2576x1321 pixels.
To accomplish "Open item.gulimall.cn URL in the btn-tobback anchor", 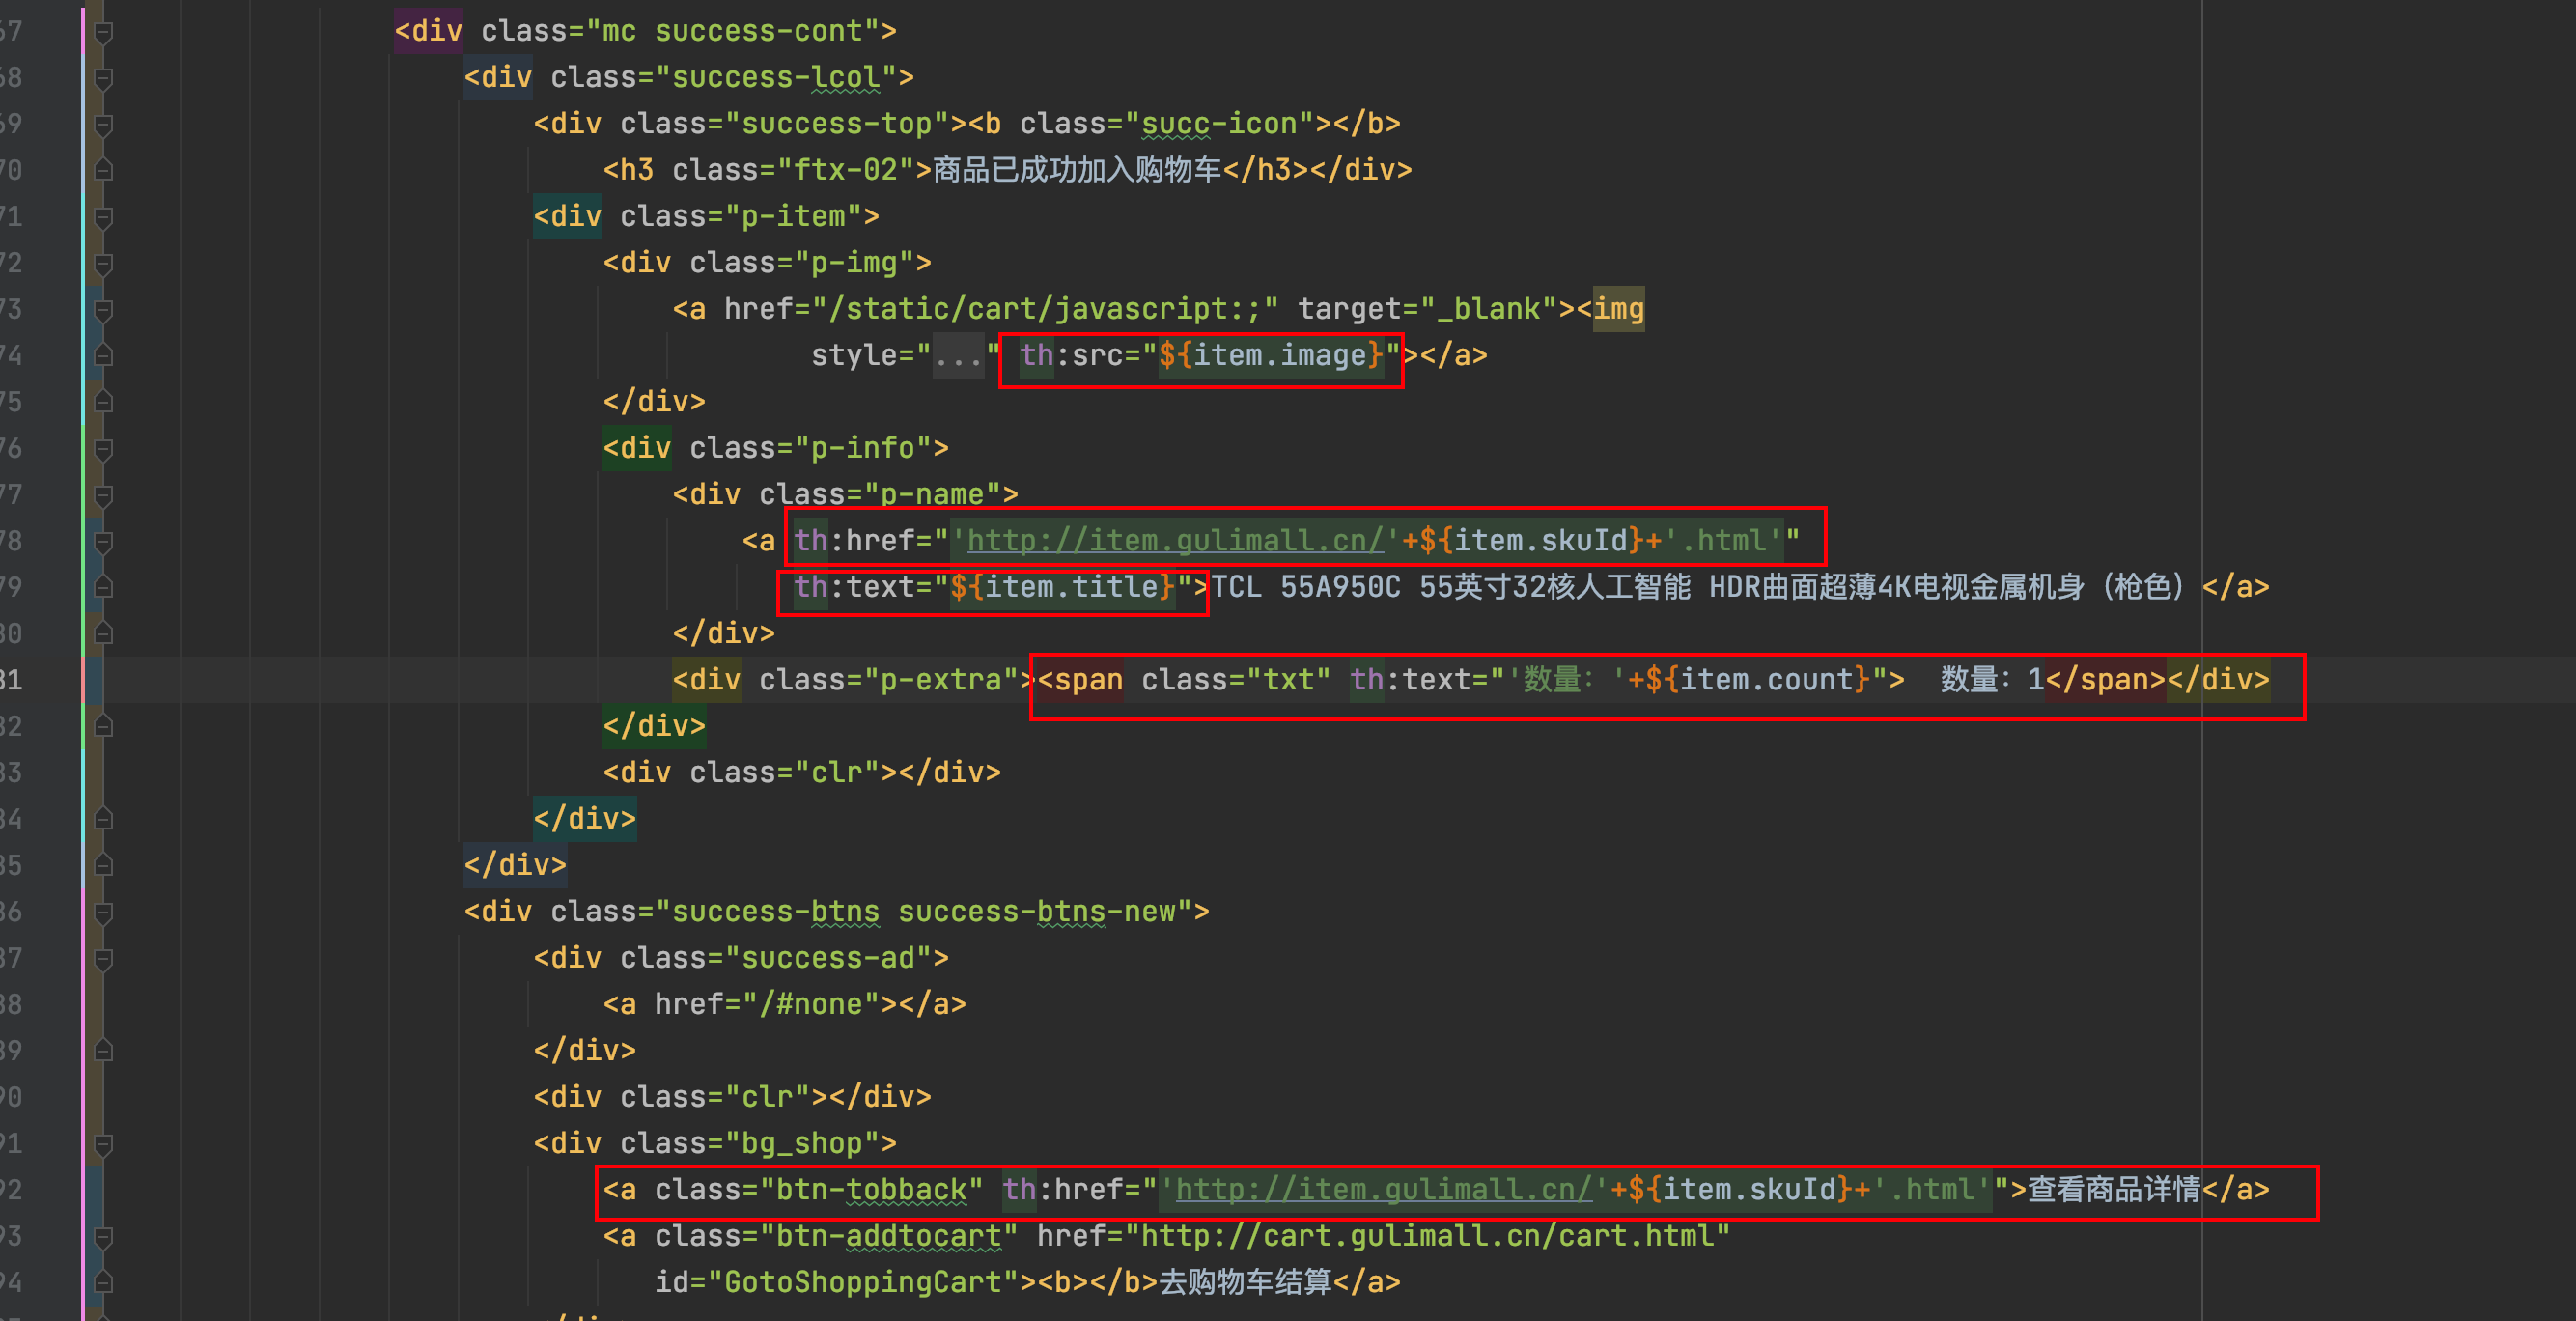I will (1384, 1190).
